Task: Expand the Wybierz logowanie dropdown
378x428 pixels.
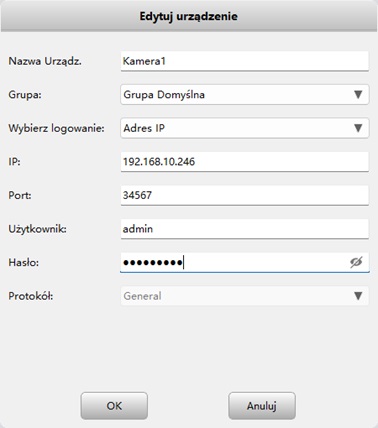Action: [245, 128]
